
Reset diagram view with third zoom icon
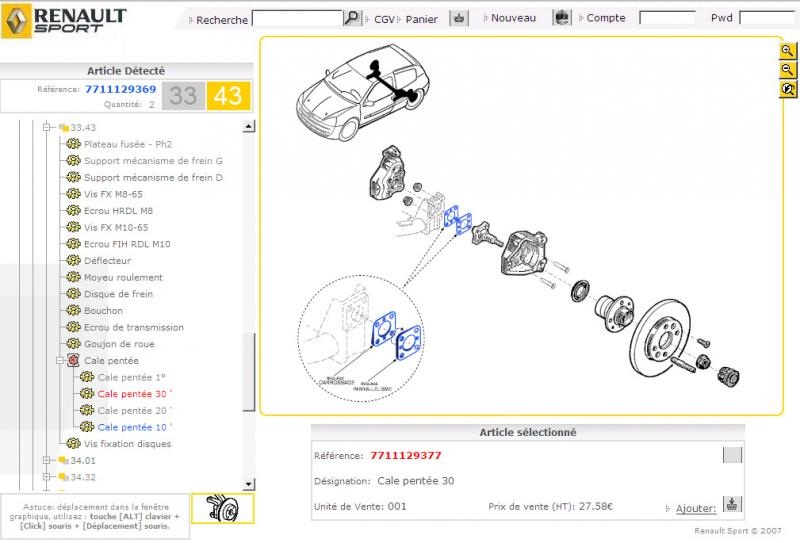click(x=788, y=89)
